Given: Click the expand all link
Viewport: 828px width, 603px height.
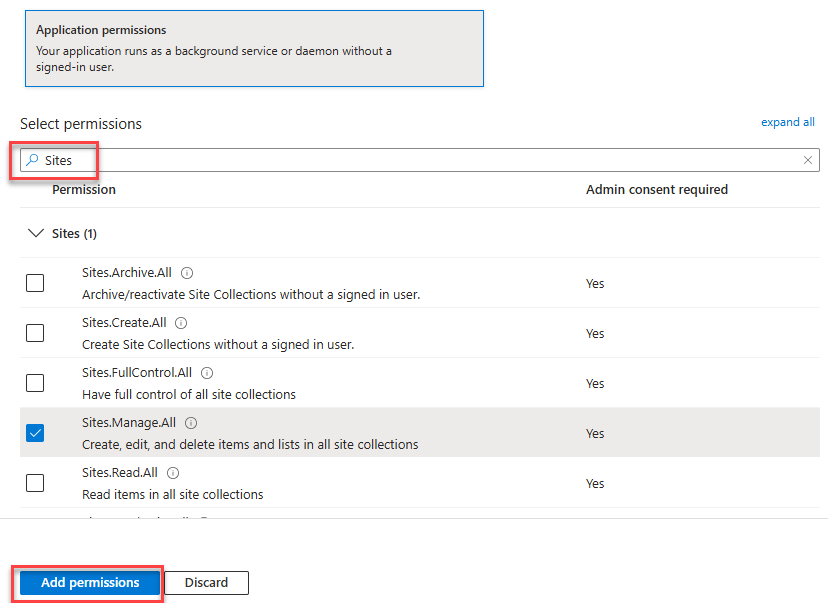Looking at the screenshot, I should (x=787, y=122).
